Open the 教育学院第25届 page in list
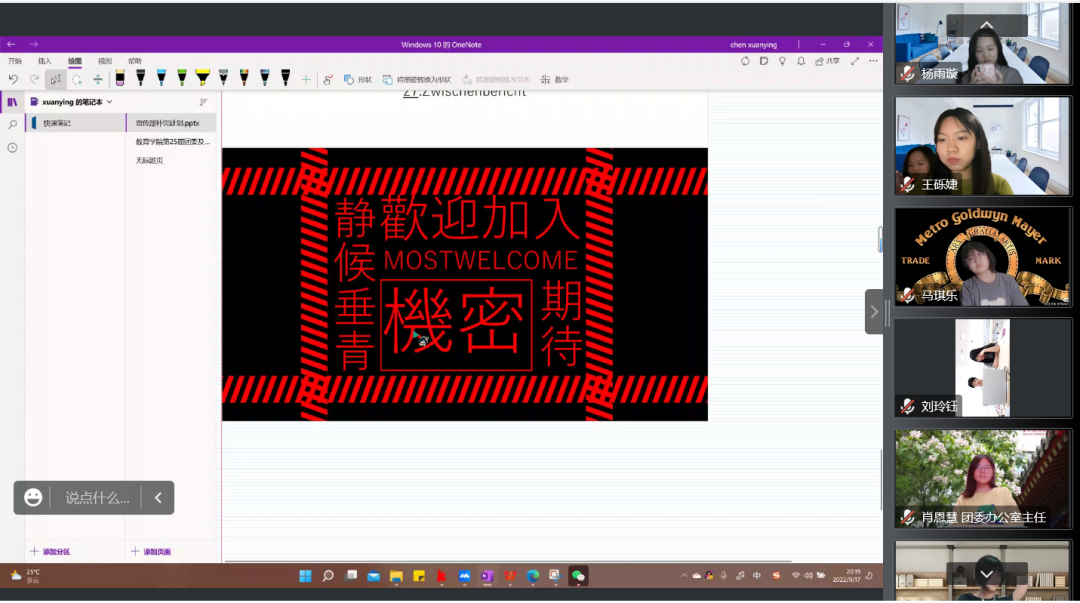 (x=172, y=141)
